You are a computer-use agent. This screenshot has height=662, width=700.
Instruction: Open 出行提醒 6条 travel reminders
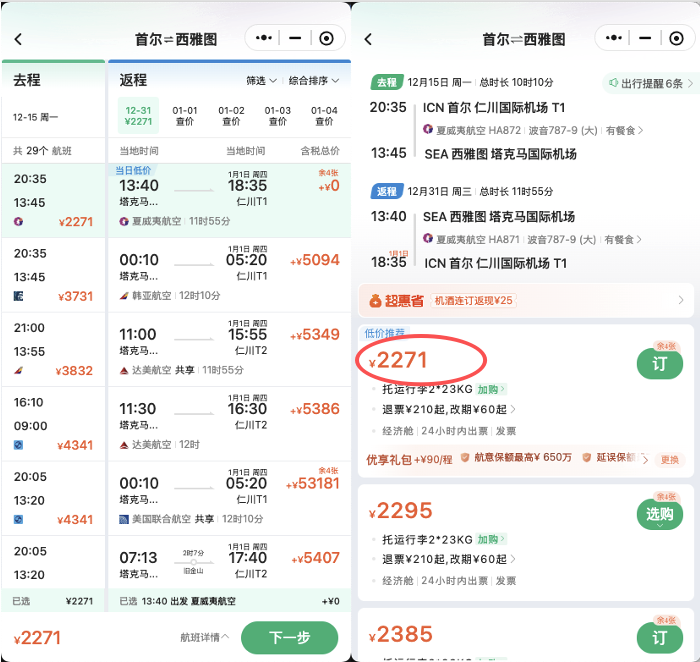pos(651,83)
